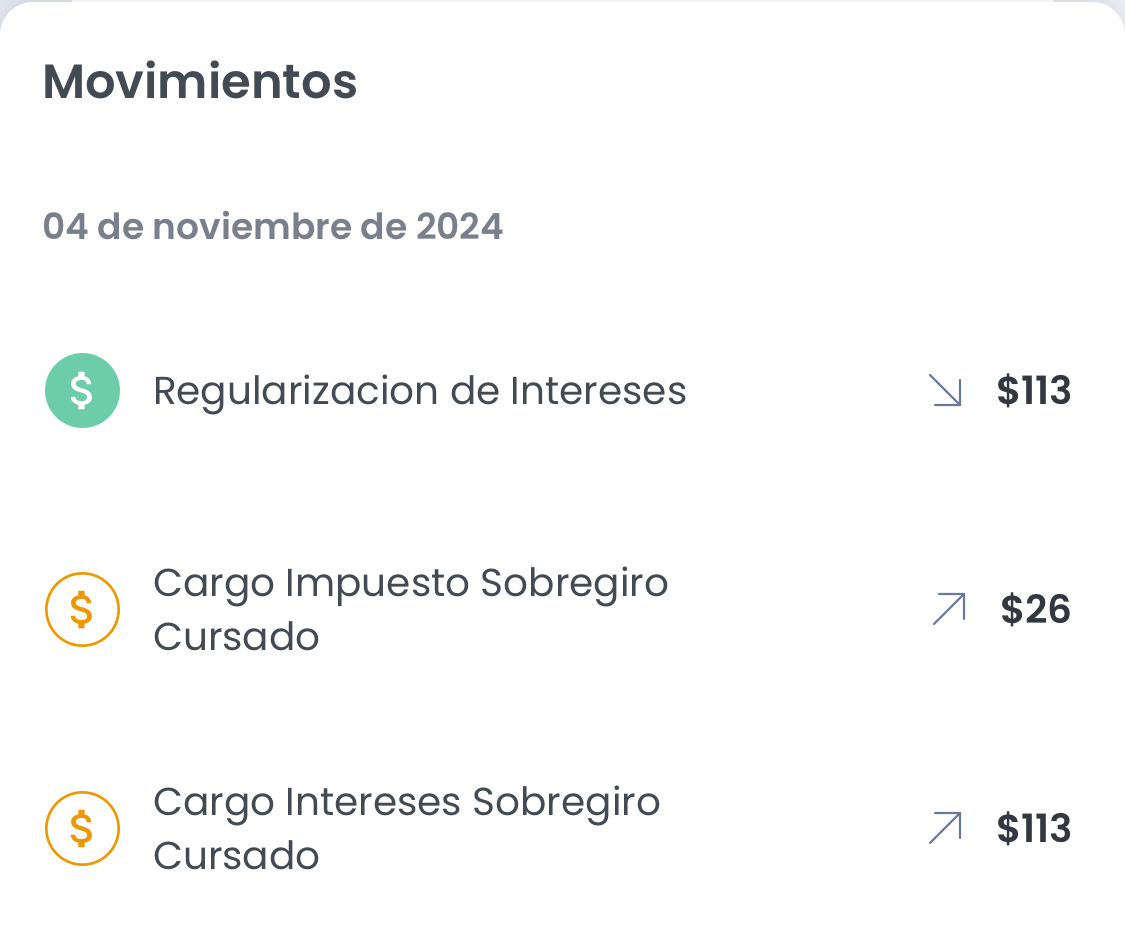Viewport: 1125px width, 939px height.
Task: Select the $113 amount for Regularizacion de Intereses
Action: [x=1033, y=391]
